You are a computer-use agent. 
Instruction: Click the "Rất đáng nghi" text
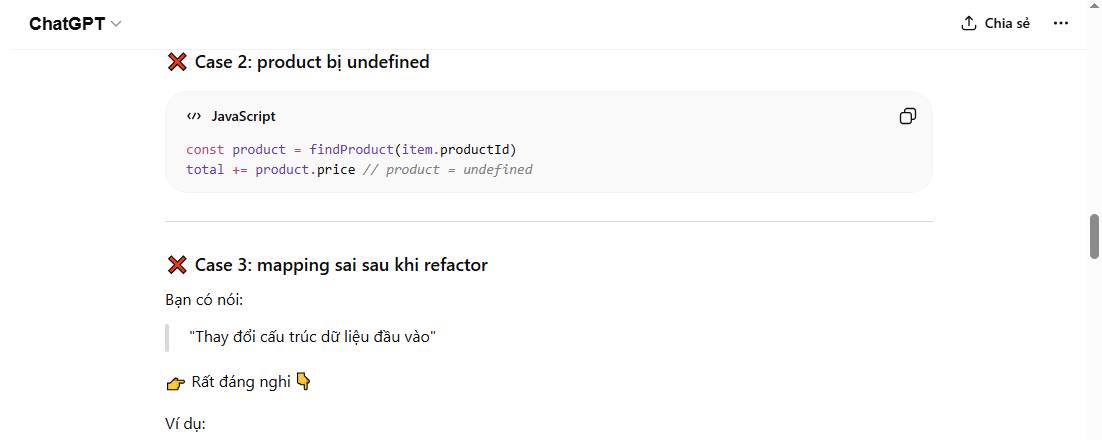[x=241, y=382]
